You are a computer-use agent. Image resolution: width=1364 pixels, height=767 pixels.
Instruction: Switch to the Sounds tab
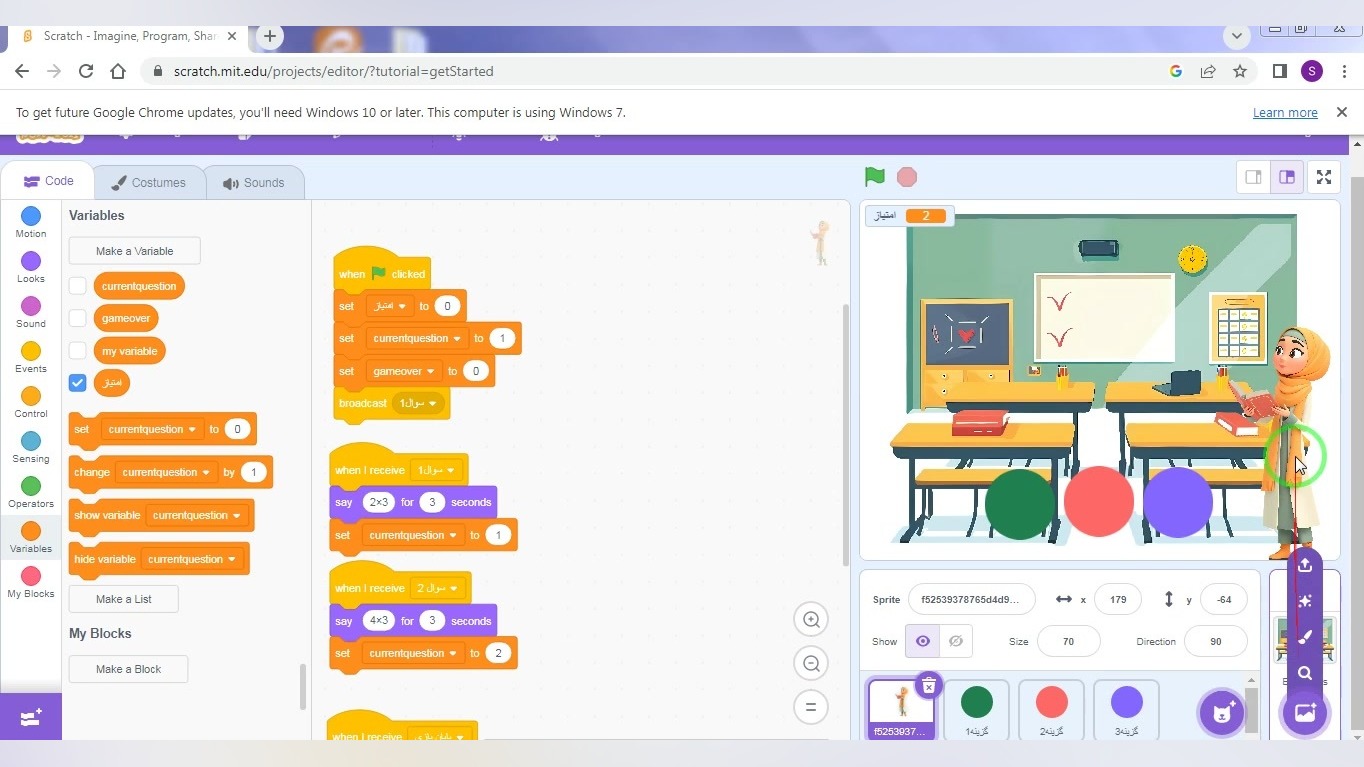click(254, 182)
